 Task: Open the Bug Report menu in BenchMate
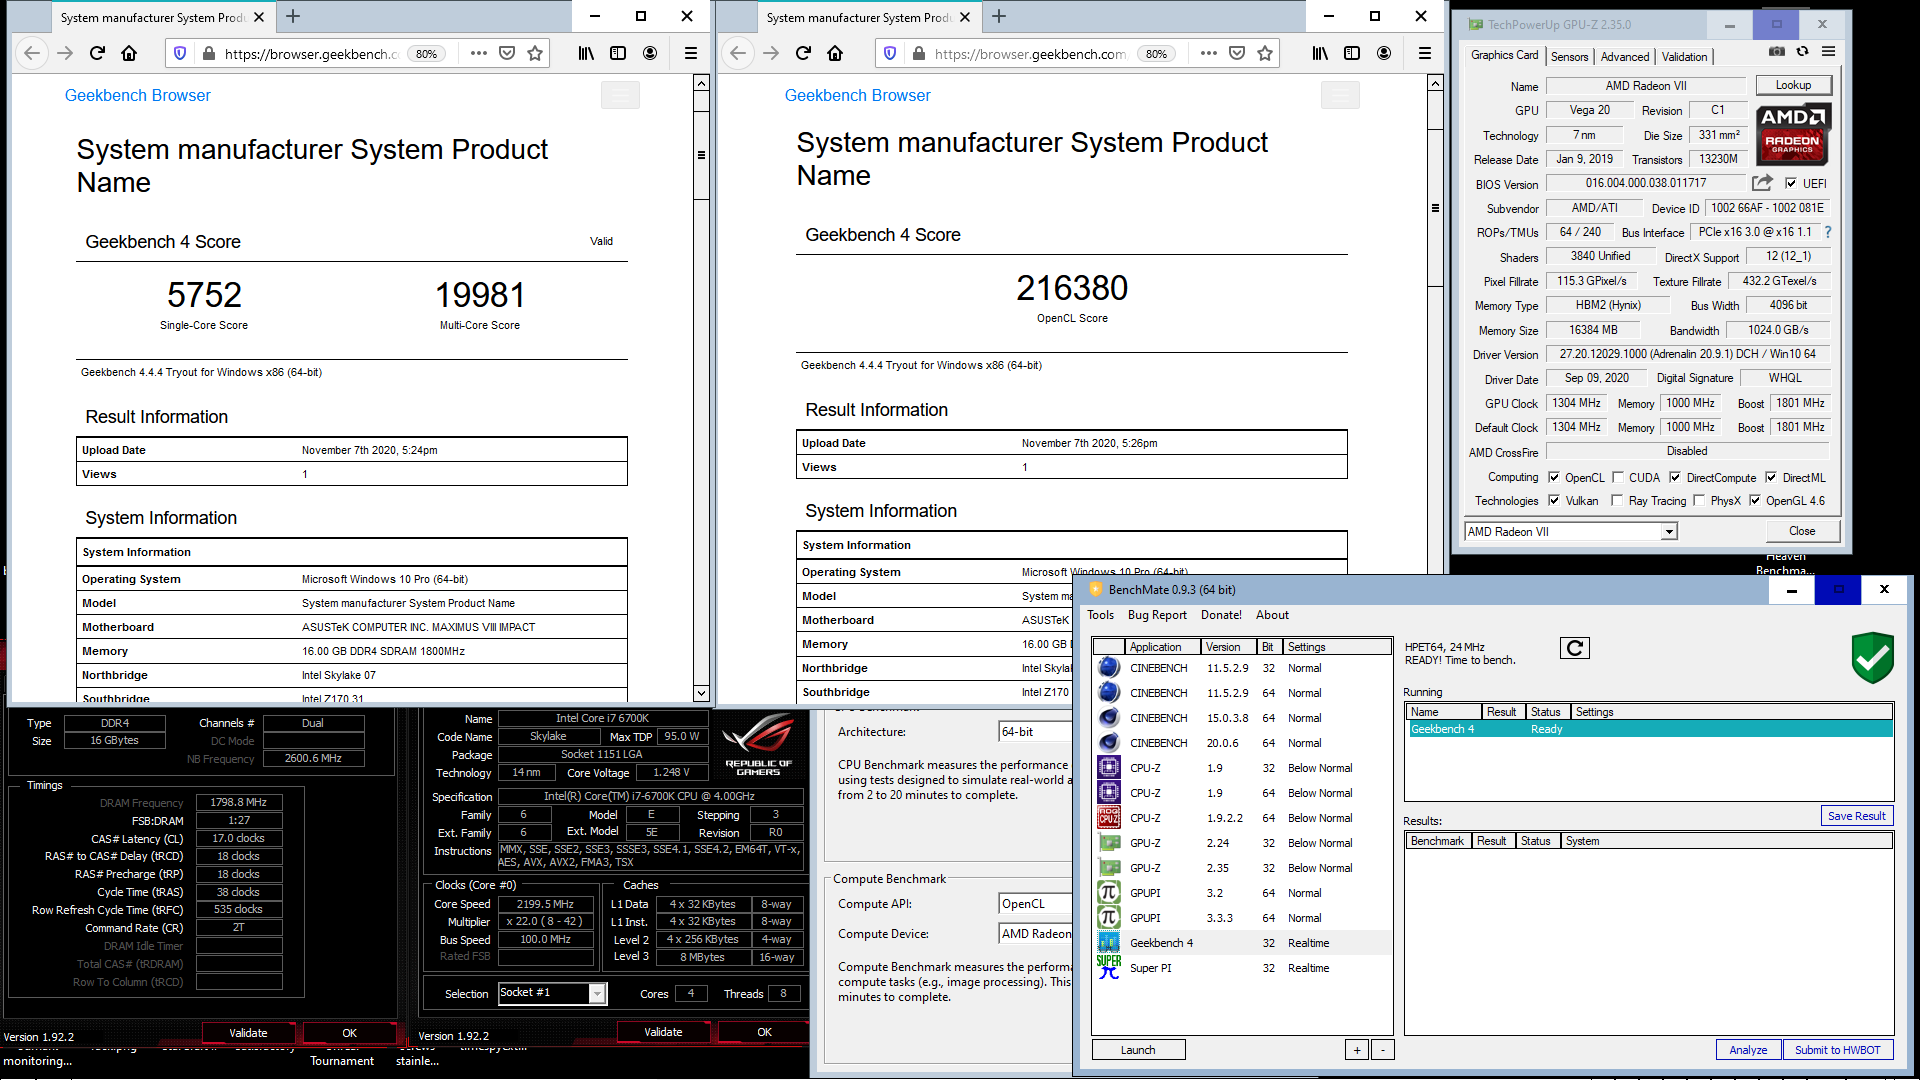pyautogui.click(x=1157, y=615)
